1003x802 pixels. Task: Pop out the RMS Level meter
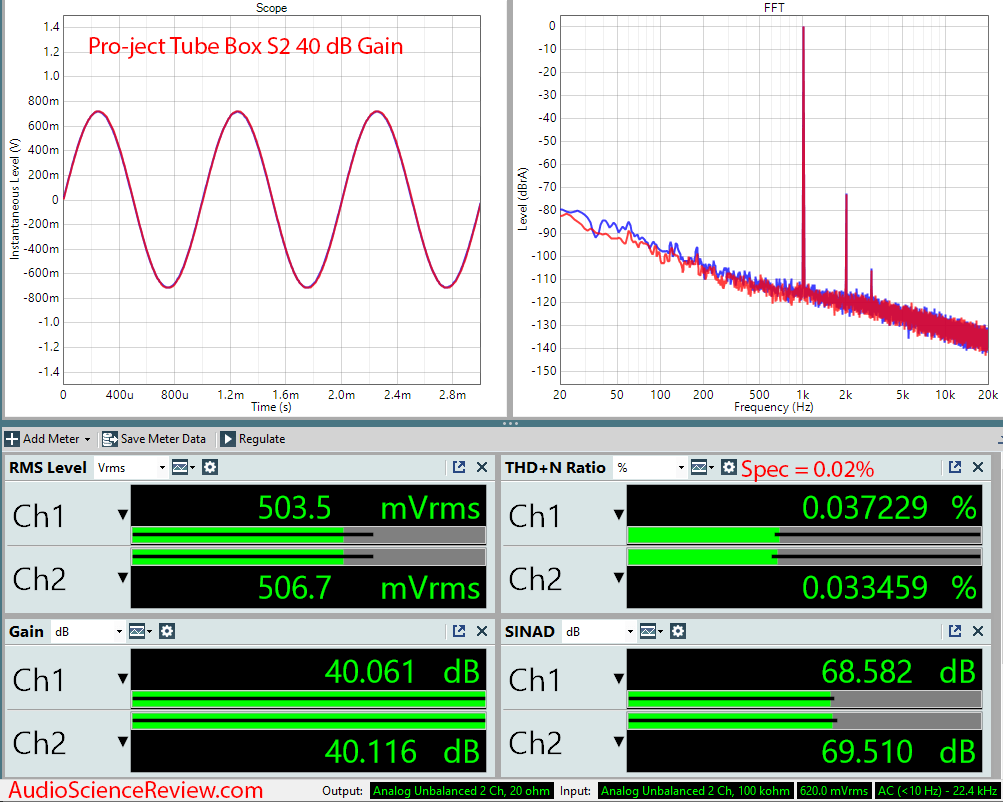tap(459, 468)
